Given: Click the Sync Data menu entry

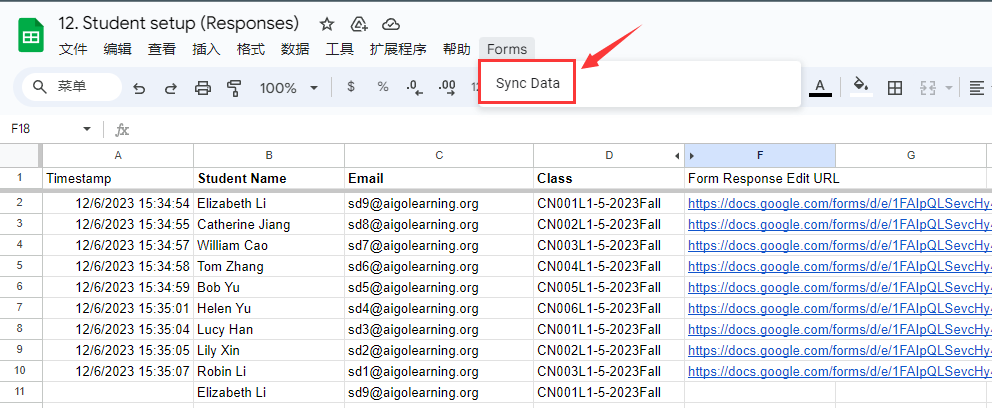Looking at the screenshot, I should (527, 84).
